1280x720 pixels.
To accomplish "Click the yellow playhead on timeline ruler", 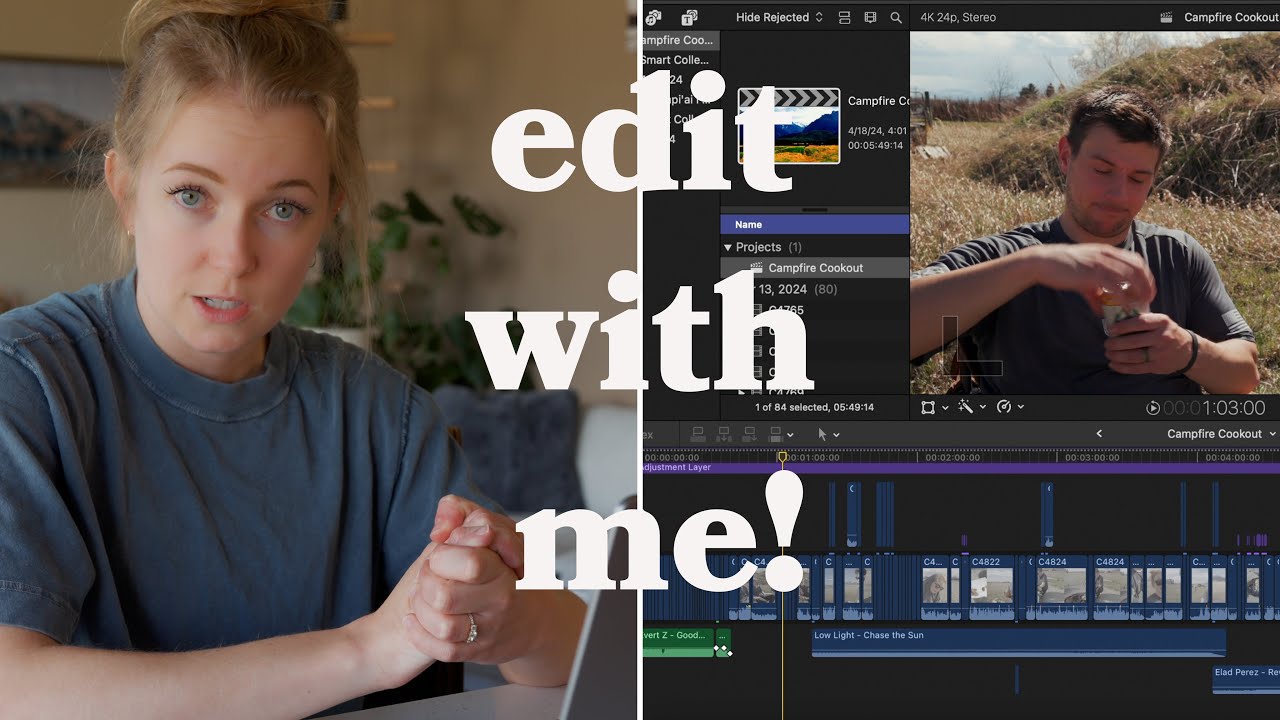I will [x=783, y=457].
